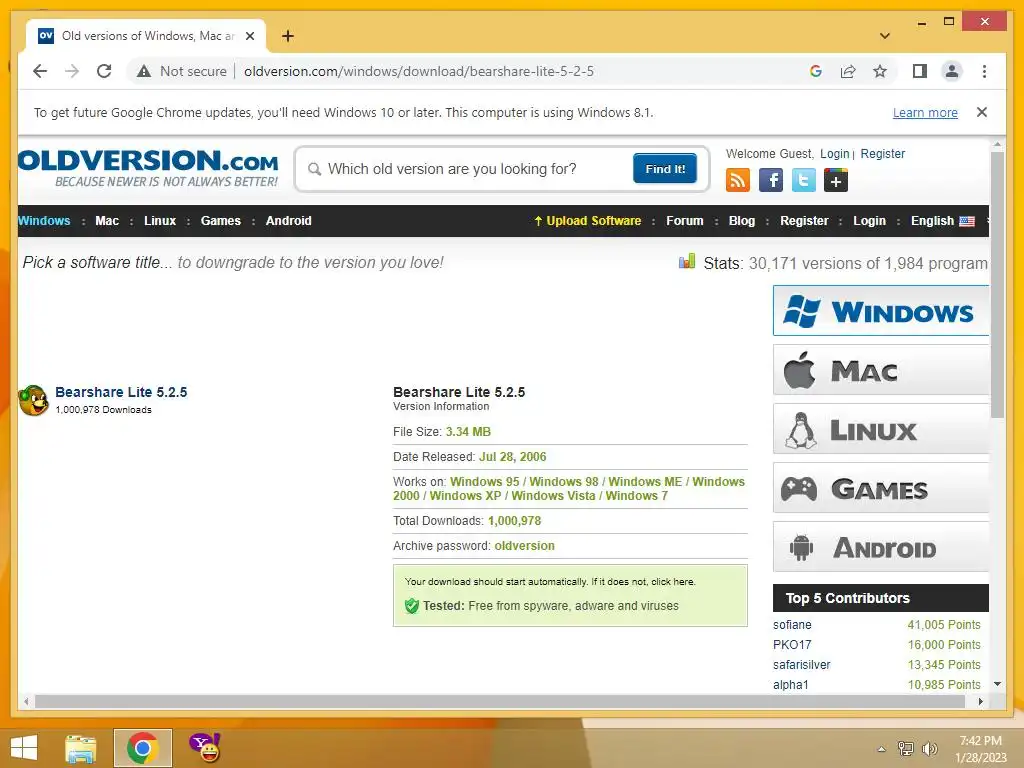Click Login in the black nav bar
The width and height of the screenshot is (1024, 768).
click(869, 221)
